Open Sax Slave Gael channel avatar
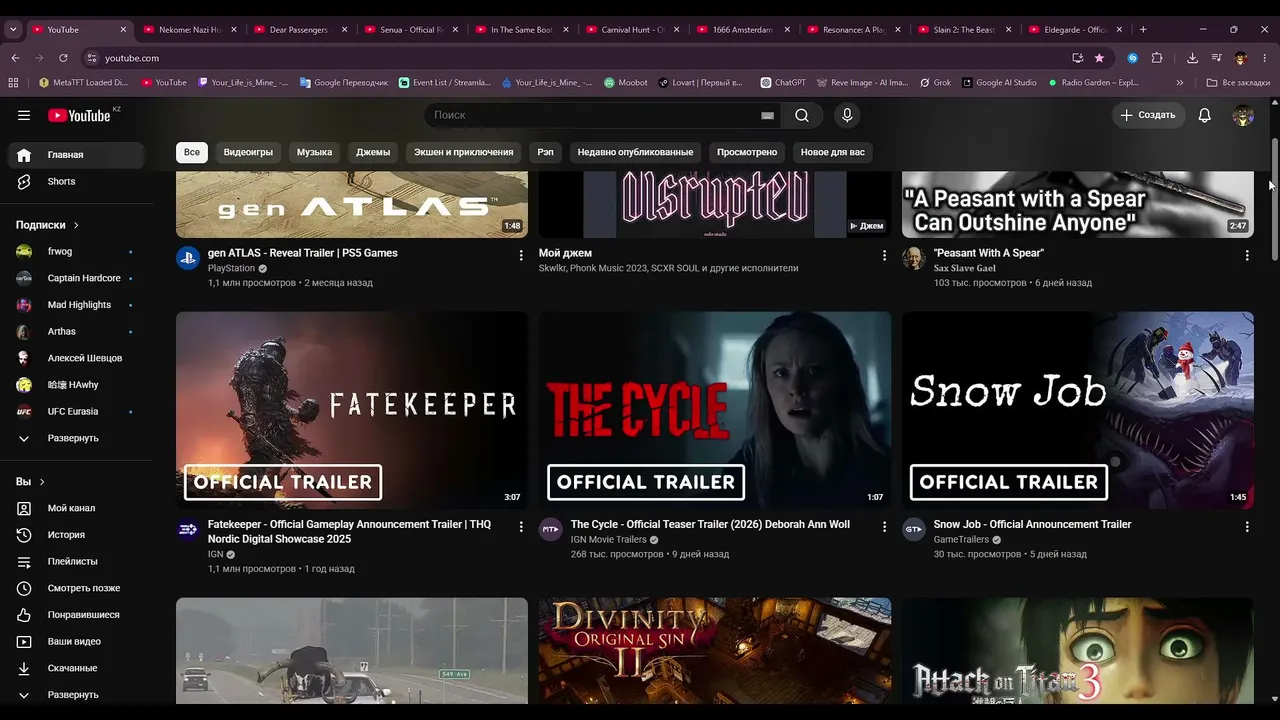The height and width of the screenshot is (720, 1280). pyautogui.click(x=914, y=258)
